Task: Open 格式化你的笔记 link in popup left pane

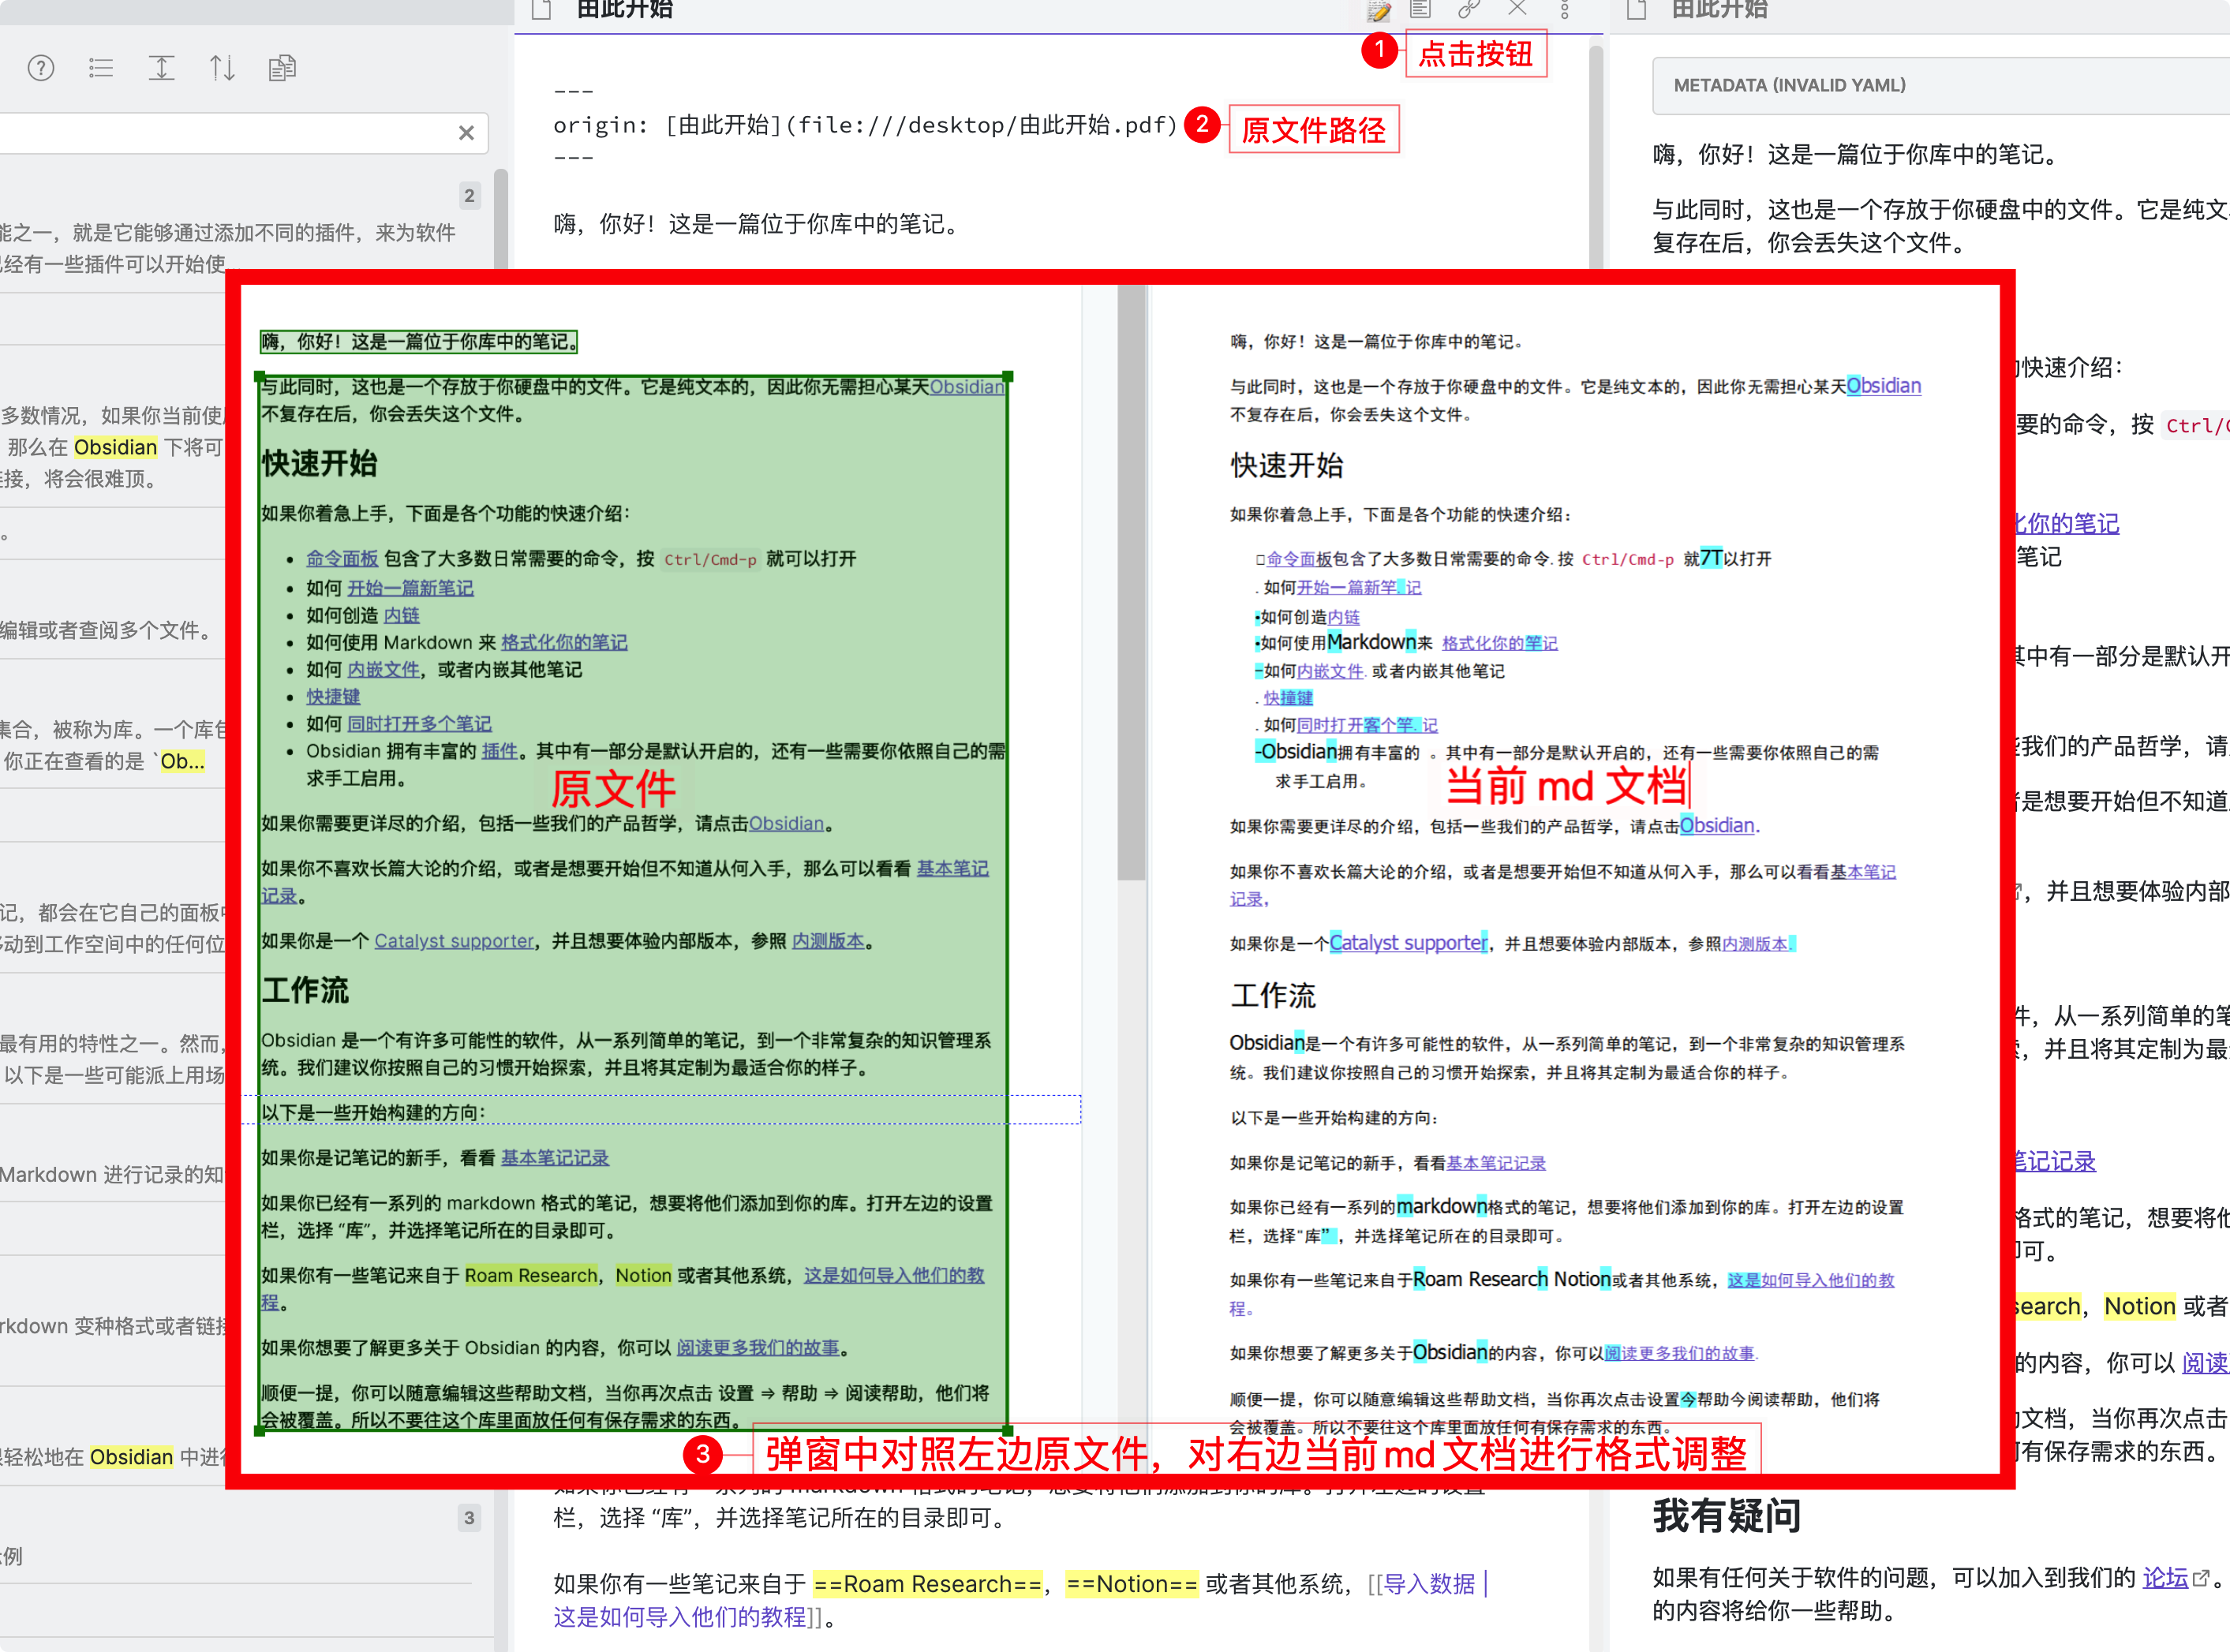Action: 564,642
